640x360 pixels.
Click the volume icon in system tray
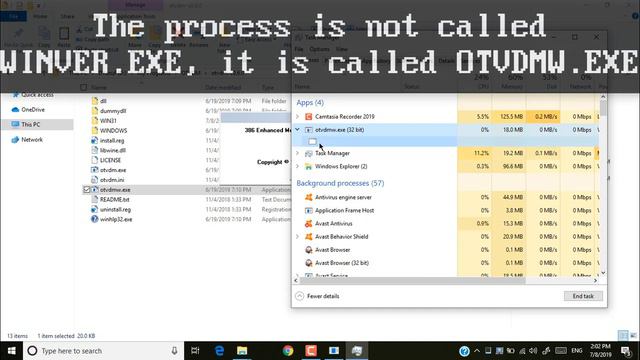pos(533,351)
